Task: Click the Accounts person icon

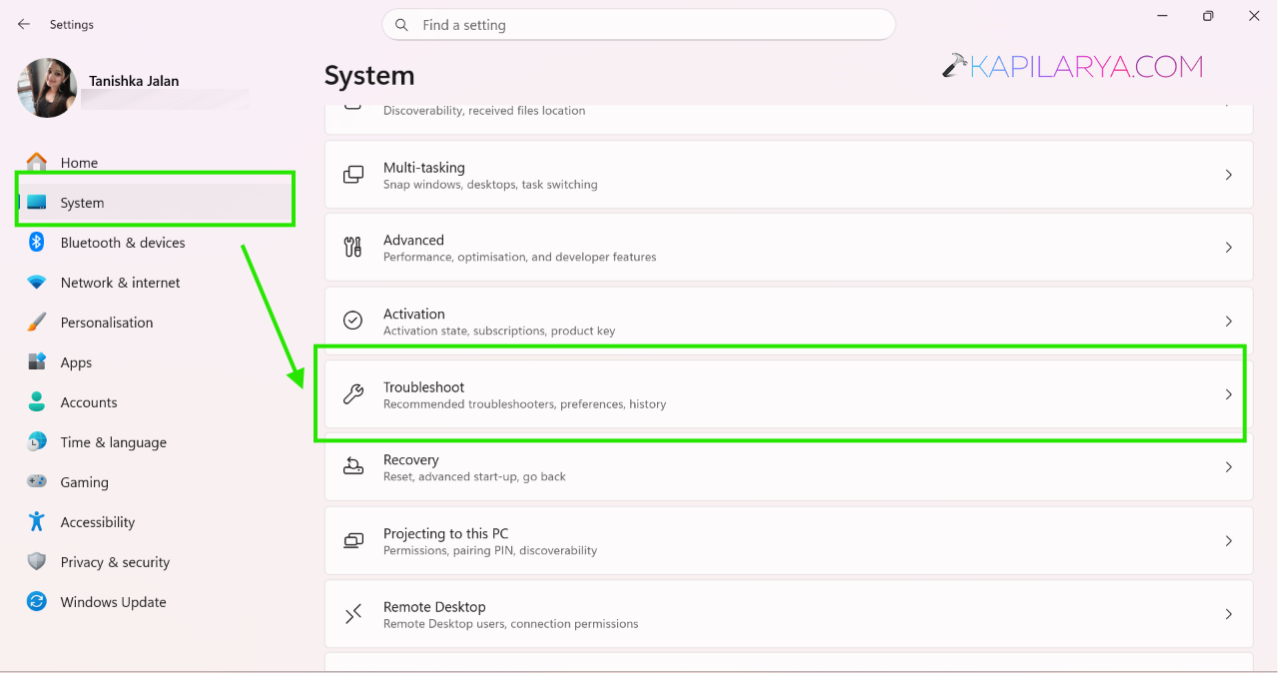Action: click(37, 402)
